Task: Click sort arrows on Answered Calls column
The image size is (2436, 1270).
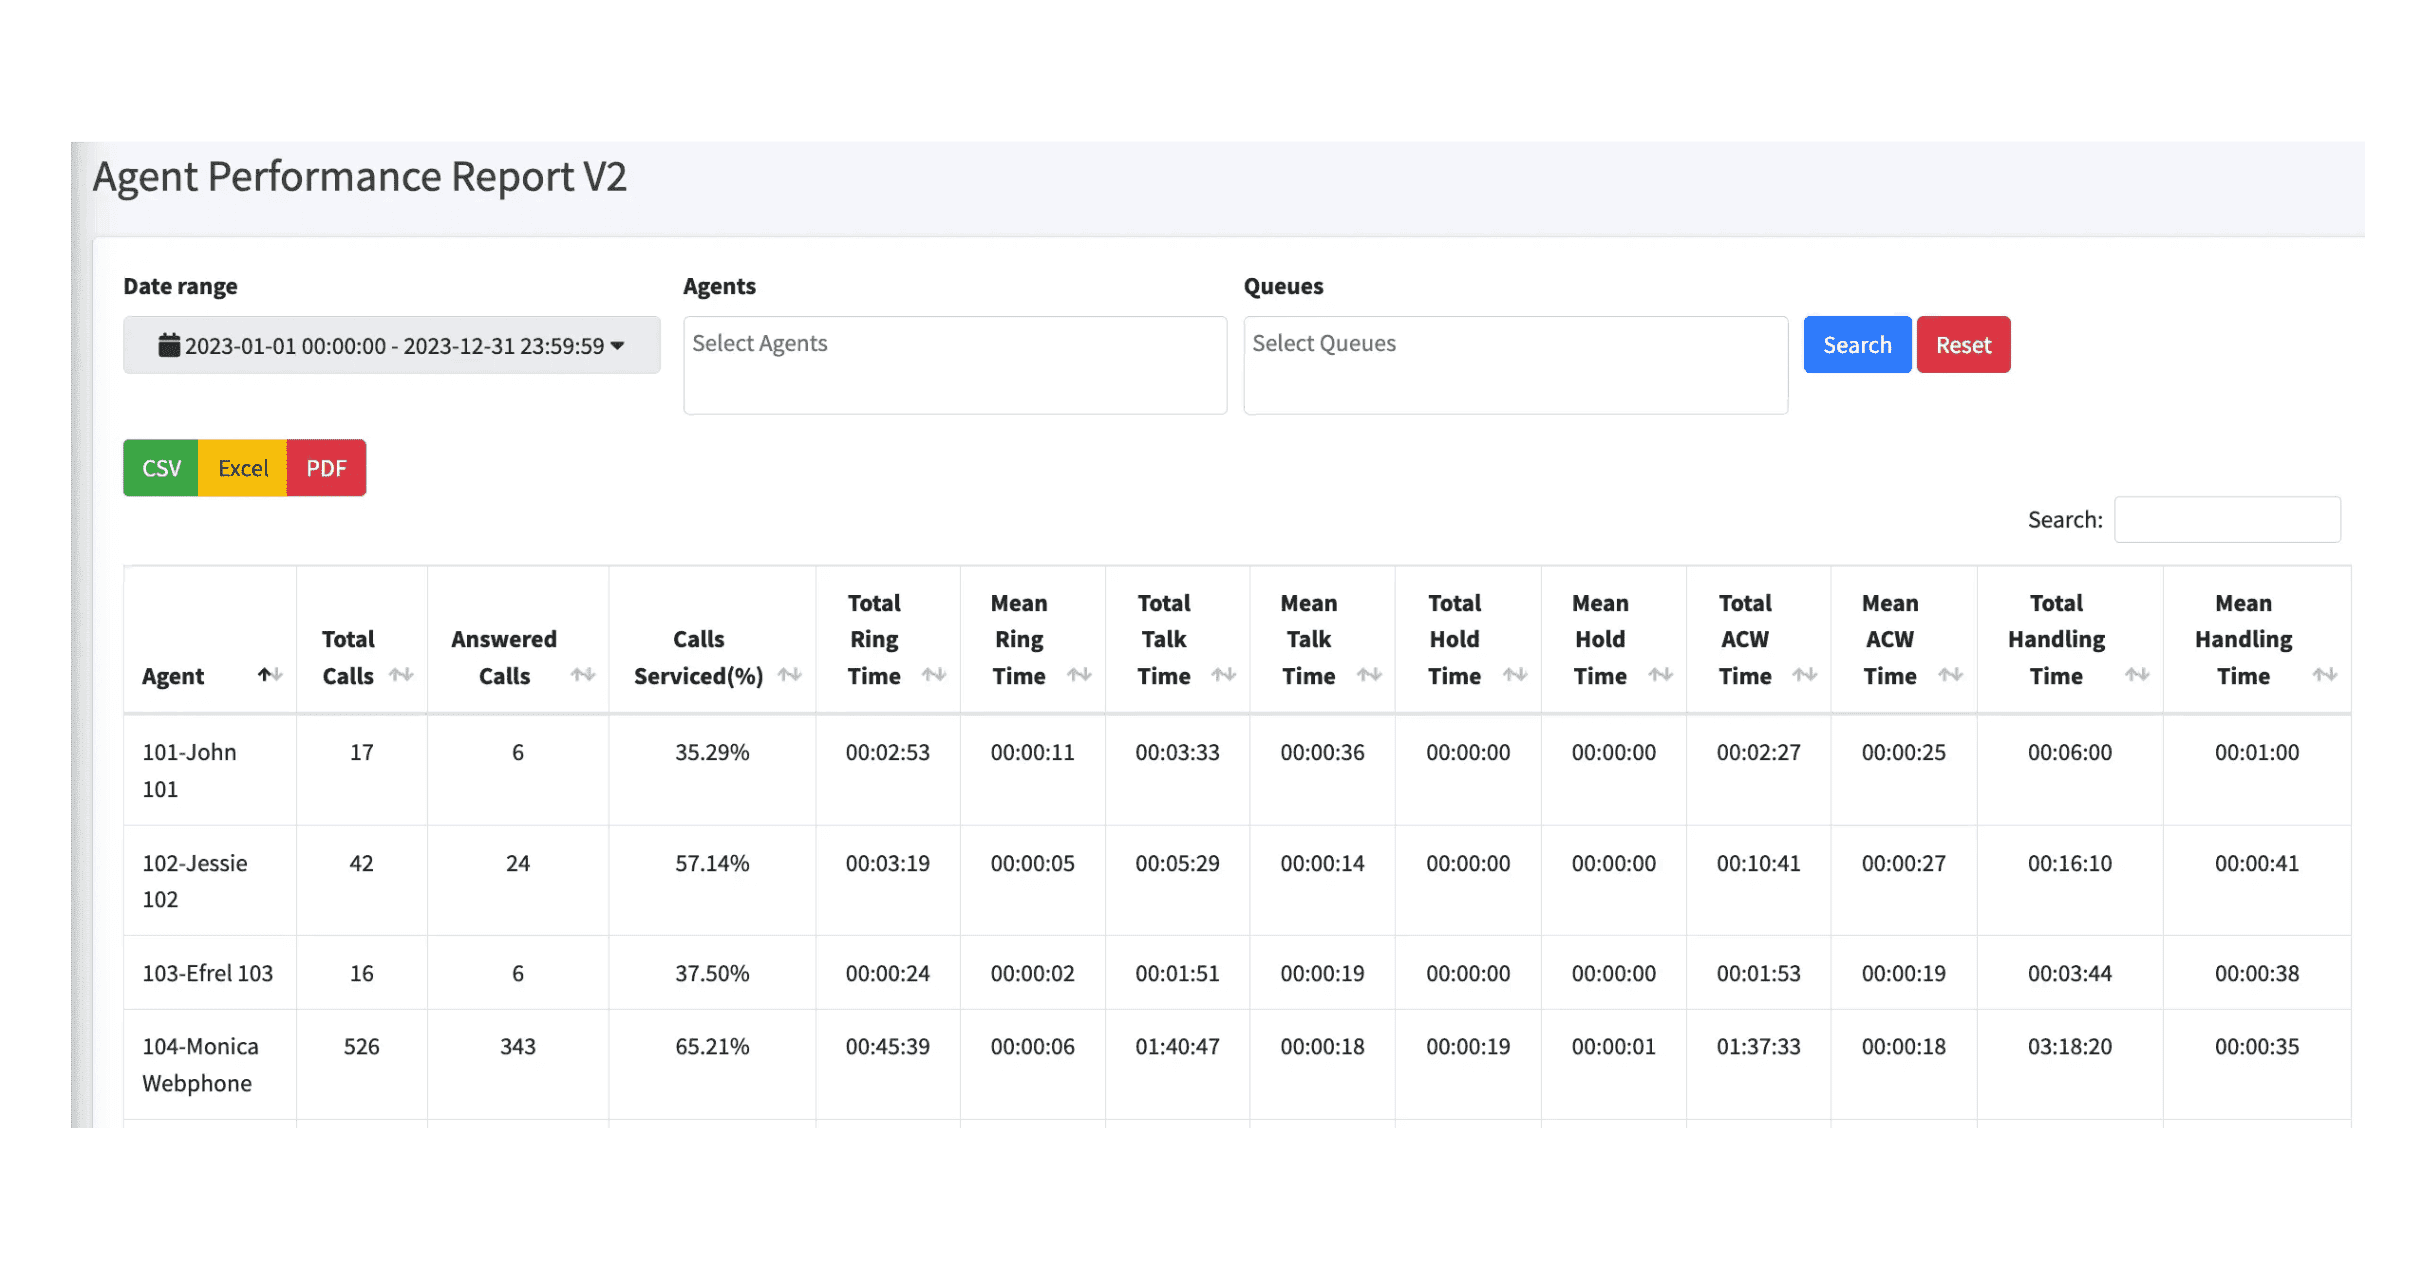Action: (x=583, y=675)
